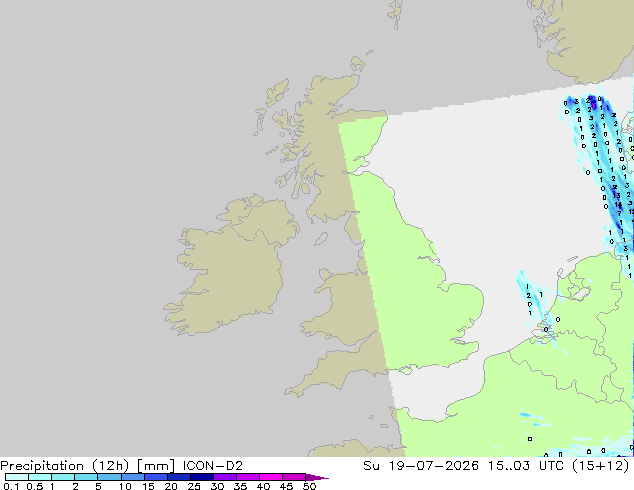Click the '14' precipitation value on the map

click(x=618, y=205)
